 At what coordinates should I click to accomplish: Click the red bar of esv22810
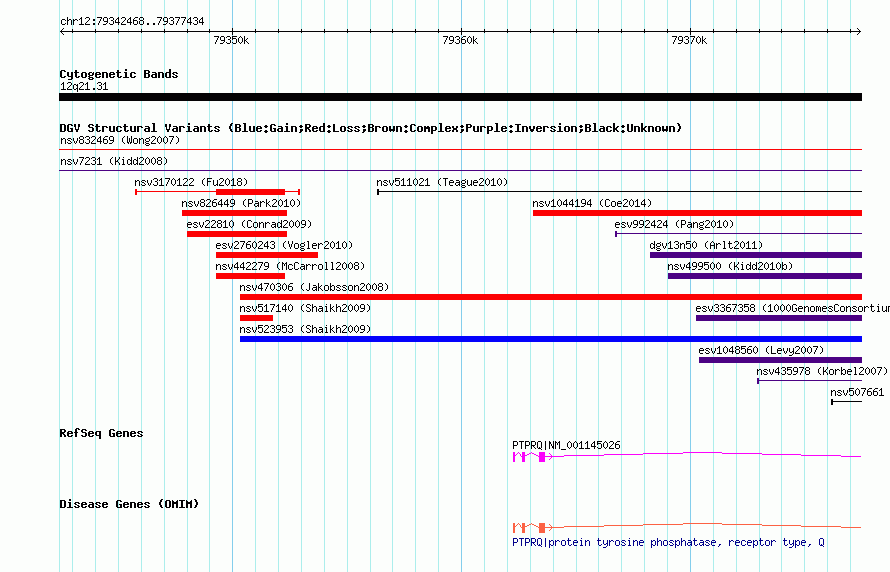click(x=237, y=234)
